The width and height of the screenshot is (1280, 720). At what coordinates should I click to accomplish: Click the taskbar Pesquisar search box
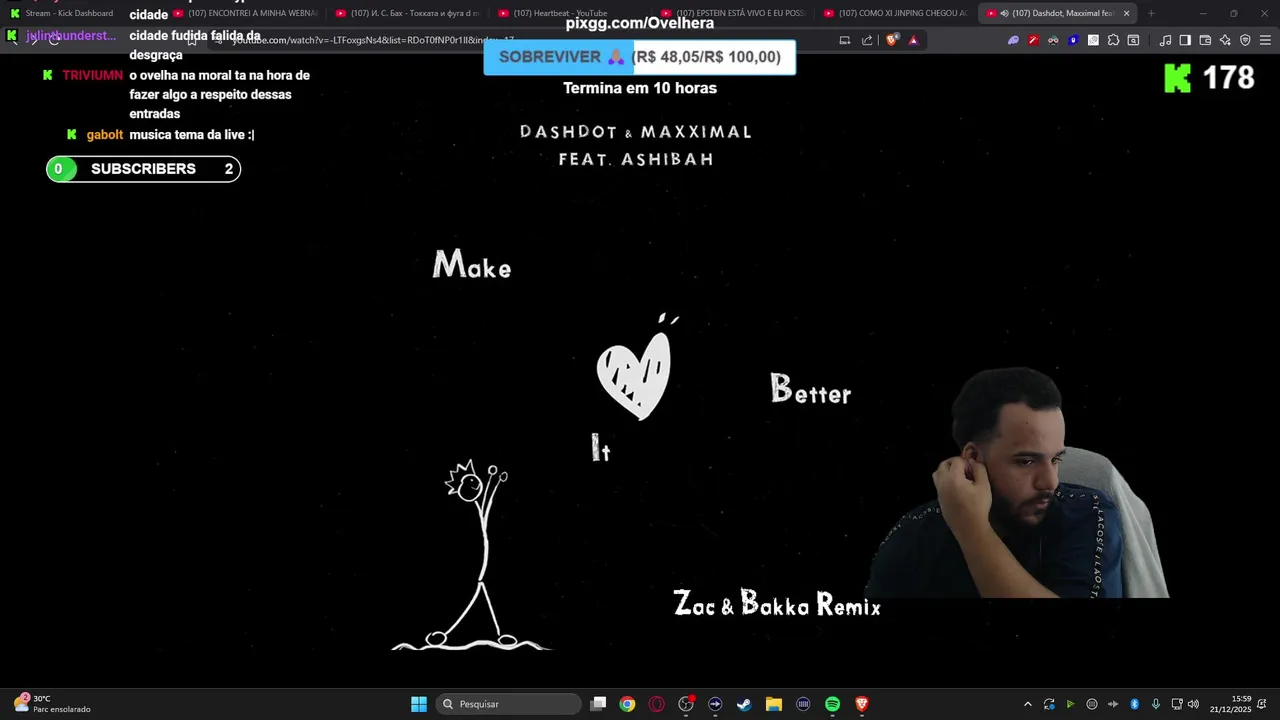pyautogui.click(x=509, y=704)
